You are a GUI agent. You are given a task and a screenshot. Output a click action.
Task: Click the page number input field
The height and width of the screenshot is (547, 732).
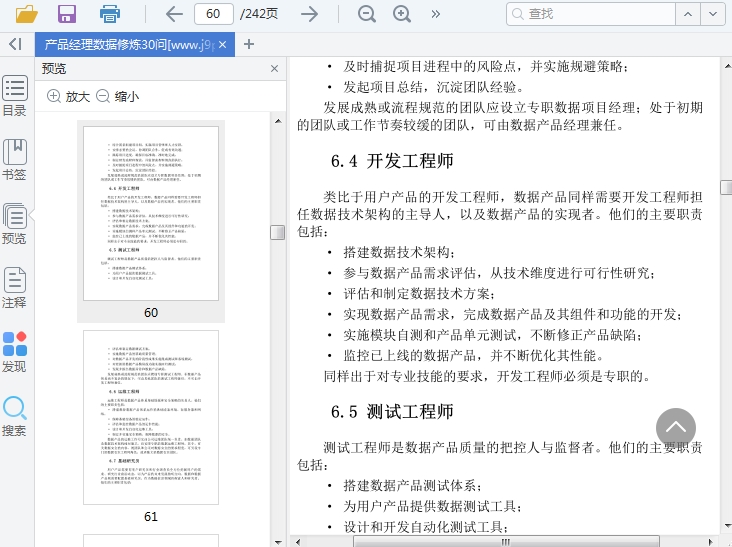point(213,14)
